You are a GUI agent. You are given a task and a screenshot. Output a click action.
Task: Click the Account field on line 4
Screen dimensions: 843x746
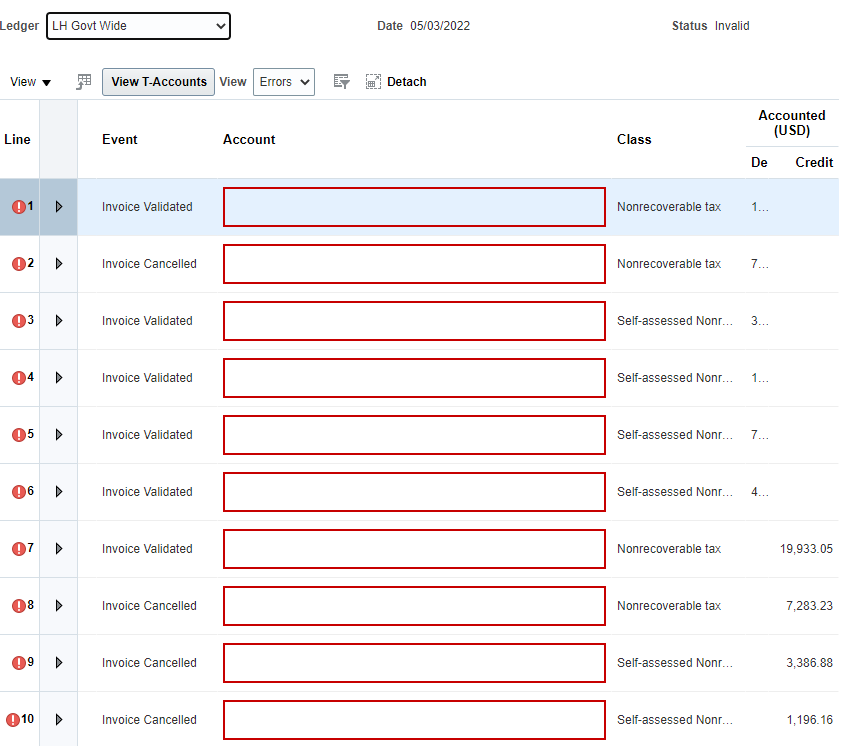tap(413, 377)
